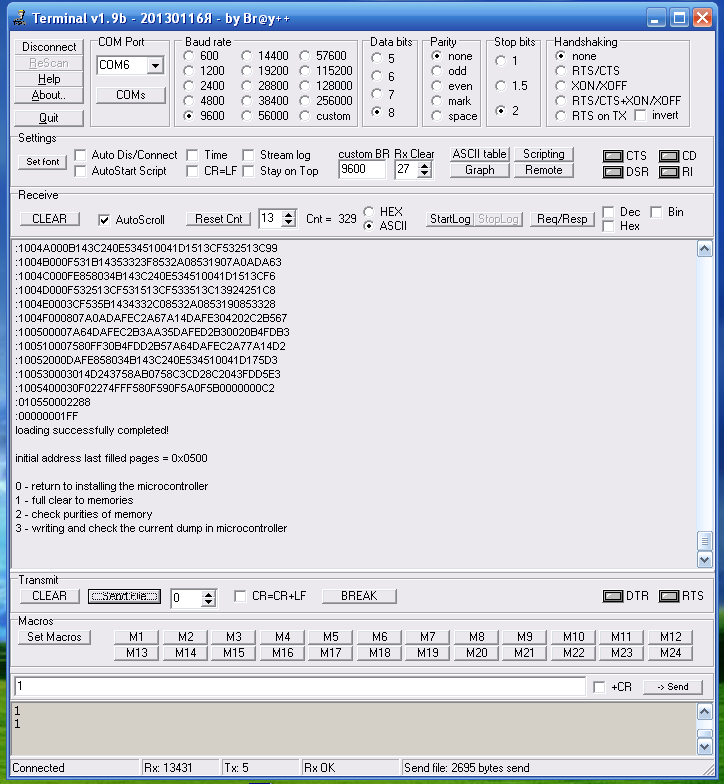Select 19200 baud rate
The image size is (724, 784).
point(246,71)
